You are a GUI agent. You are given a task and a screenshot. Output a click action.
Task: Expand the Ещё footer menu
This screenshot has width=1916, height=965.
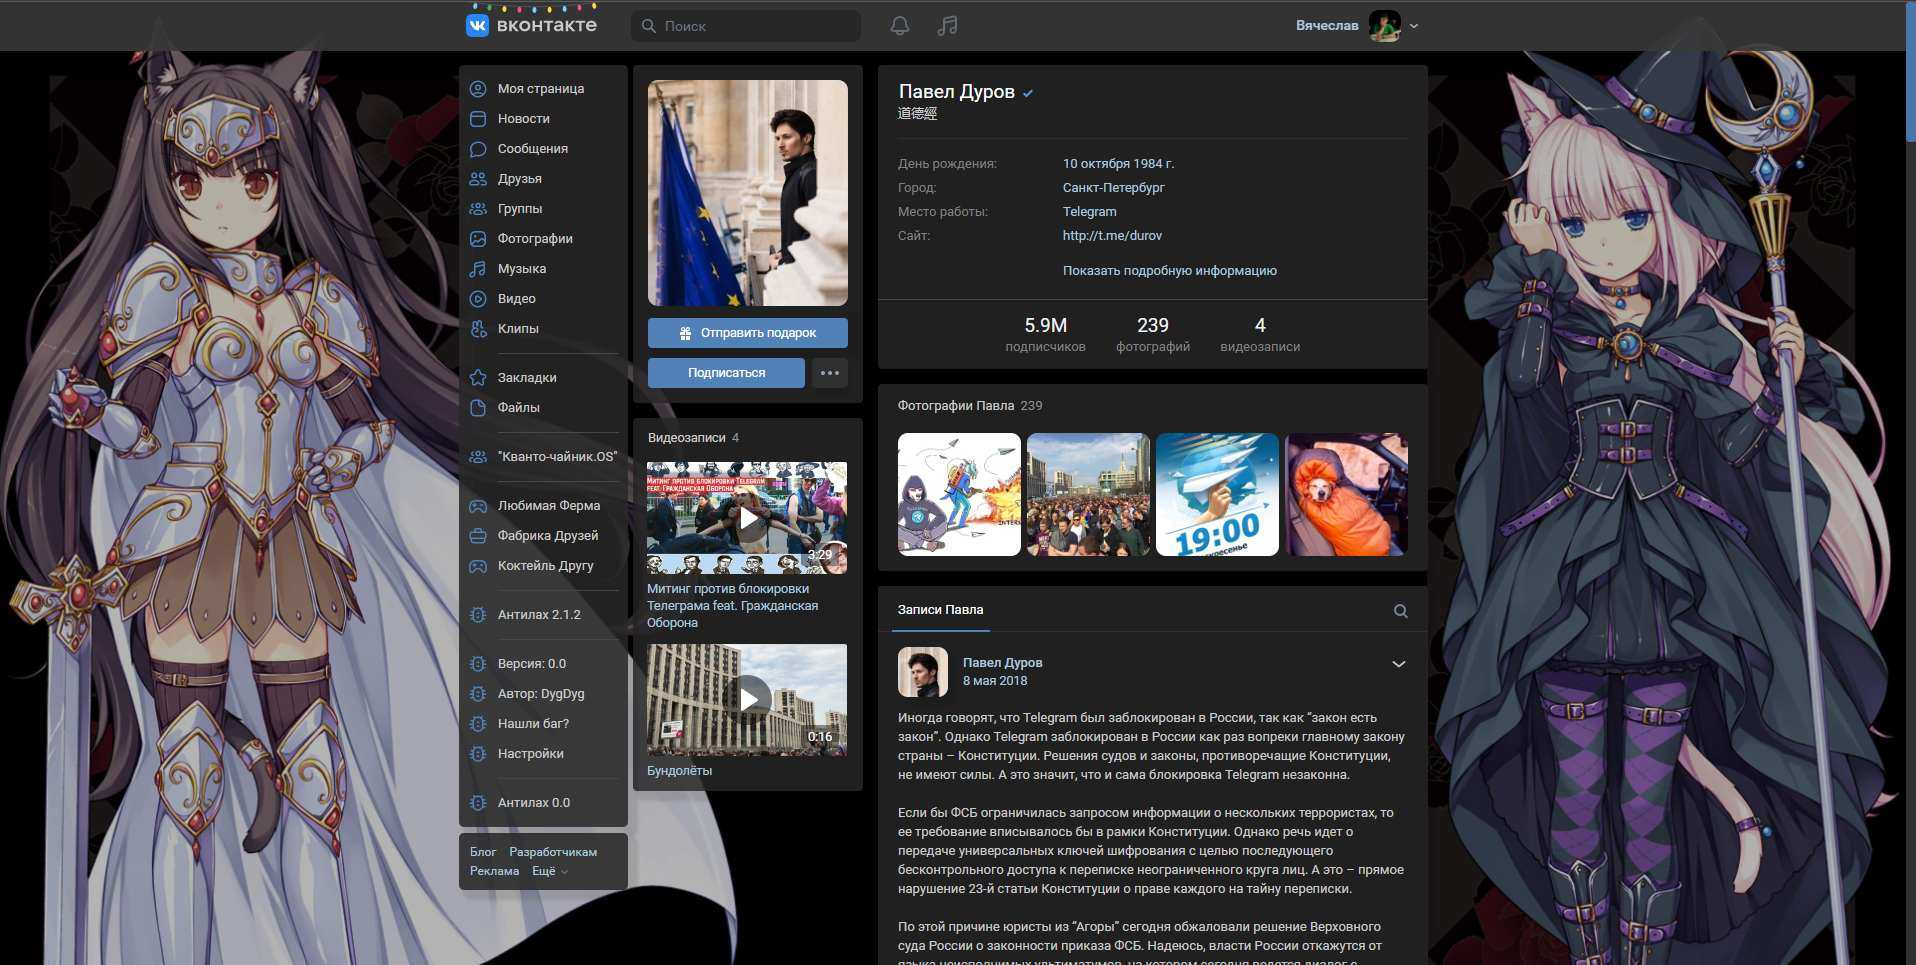click(550, 871)
